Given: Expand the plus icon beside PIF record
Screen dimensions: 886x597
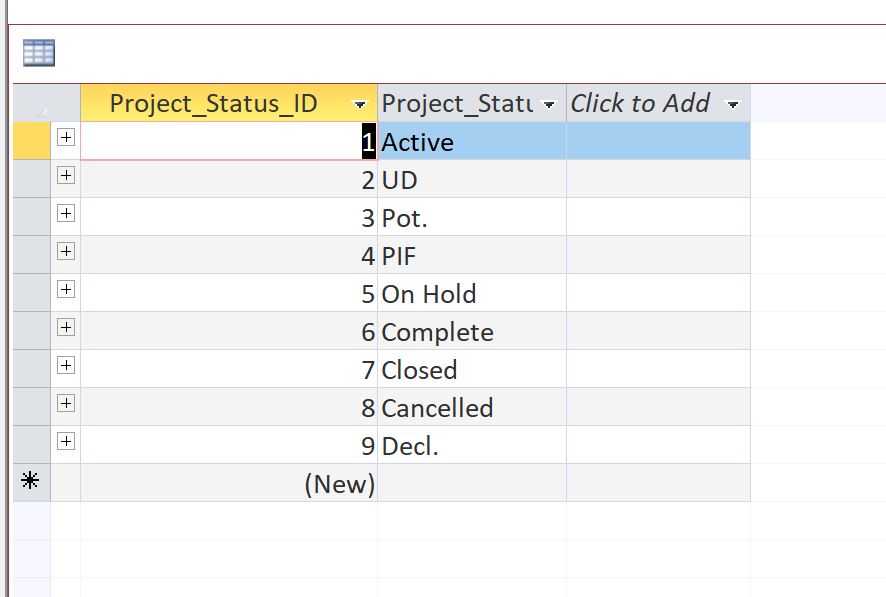Looking at the screenshot, I should coord(66,252).
